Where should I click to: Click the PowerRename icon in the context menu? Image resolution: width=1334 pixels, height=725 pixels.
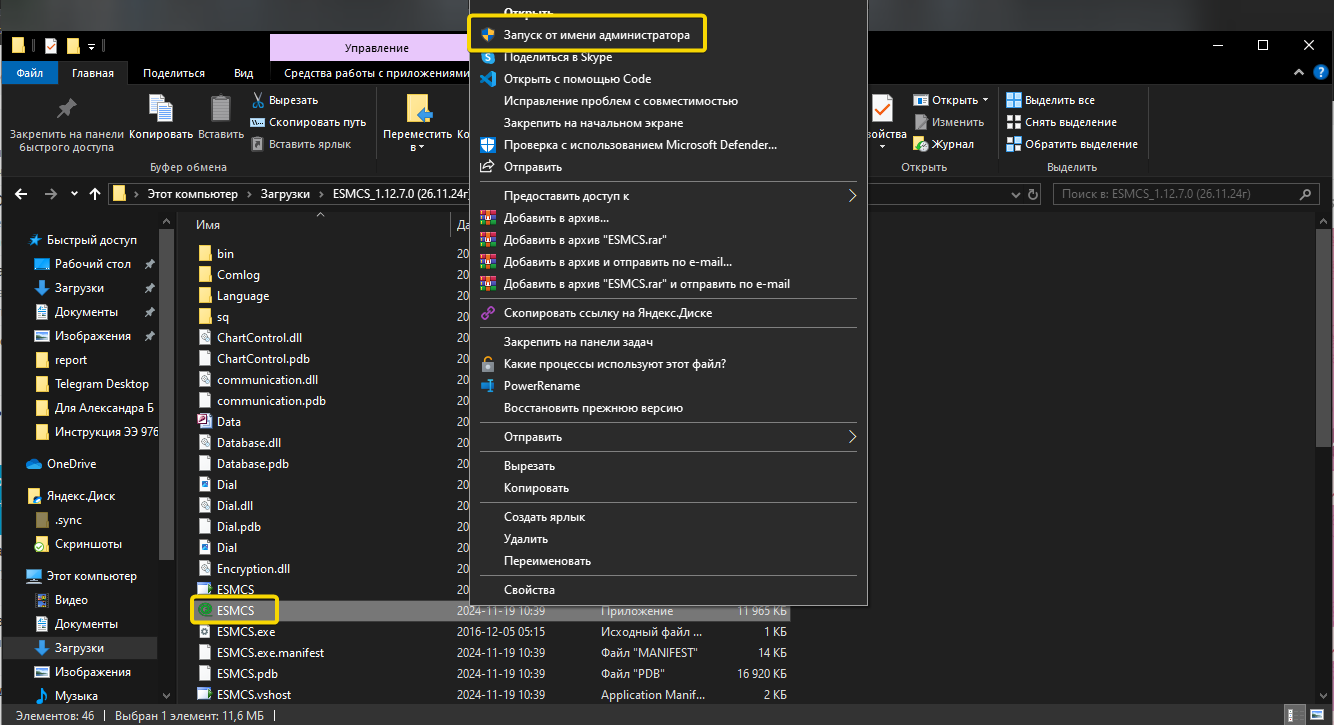click(488, 386)
